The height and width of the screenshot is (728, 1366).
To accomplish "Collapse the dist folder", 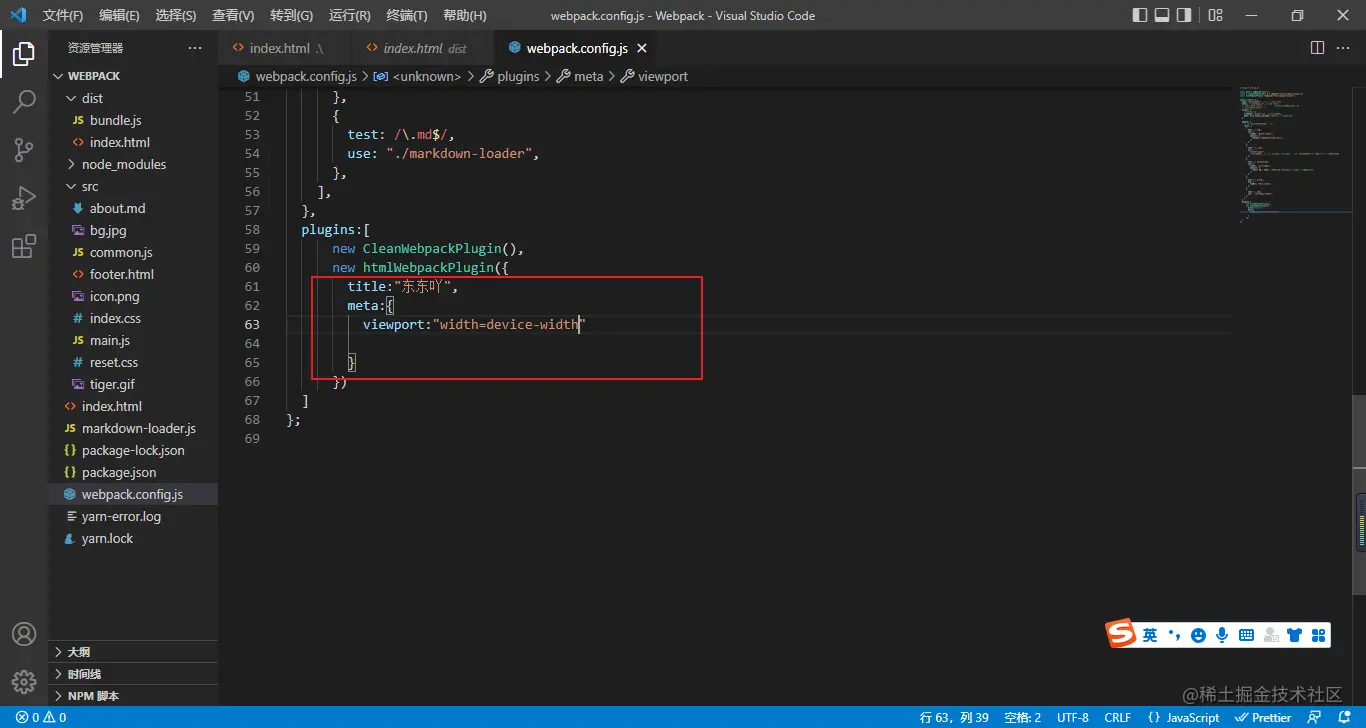I will [x=133, y=98].
